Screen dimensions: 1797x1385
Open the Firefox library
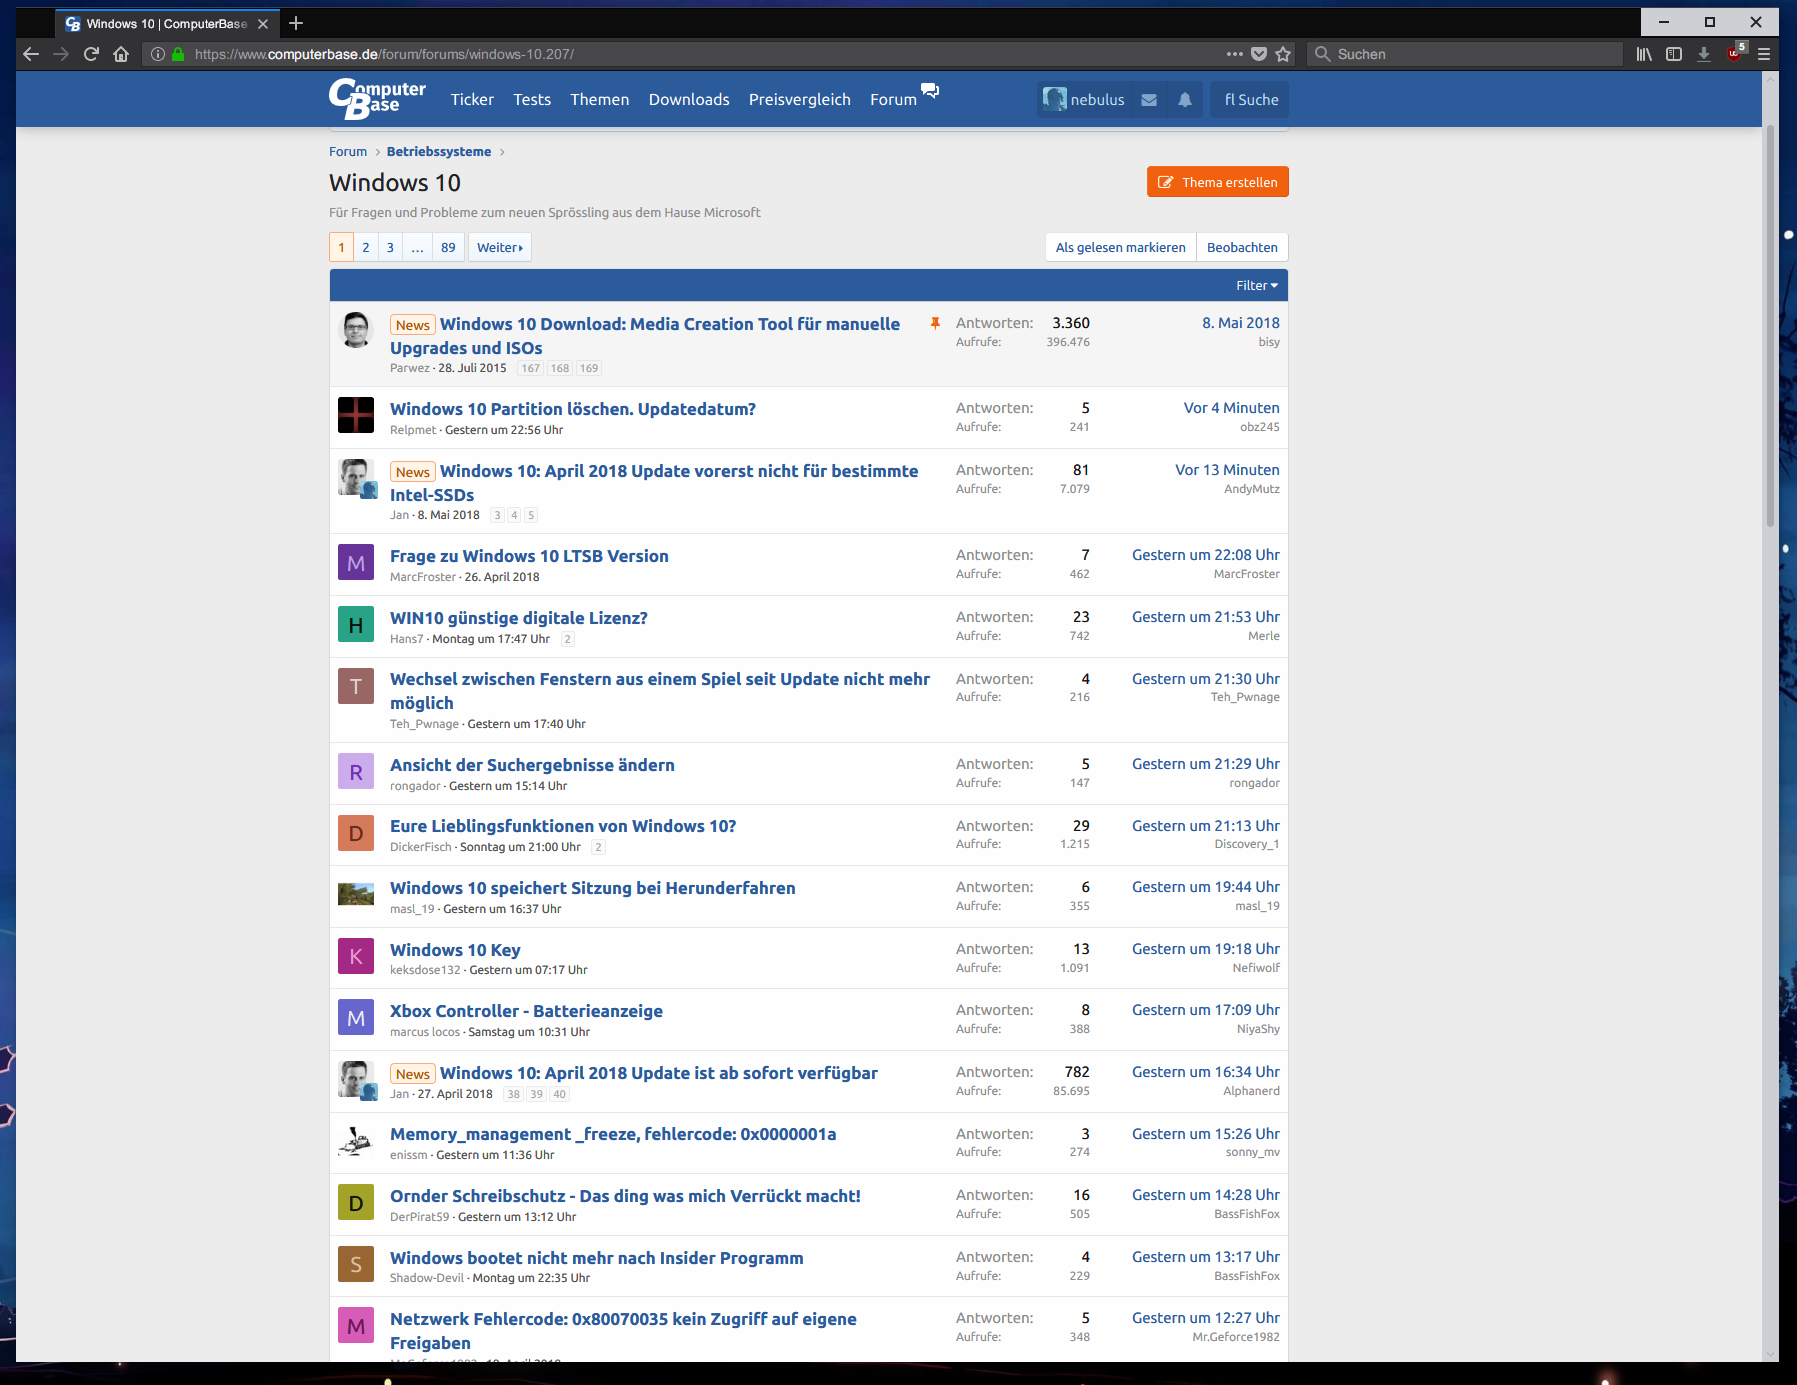tap(1644, 54)
